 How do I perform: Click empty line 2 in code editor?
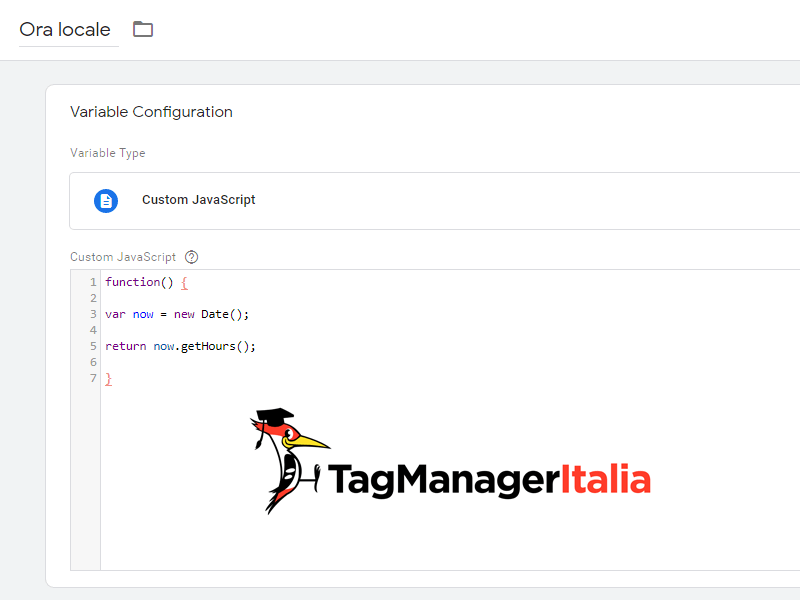coord(449,298)
